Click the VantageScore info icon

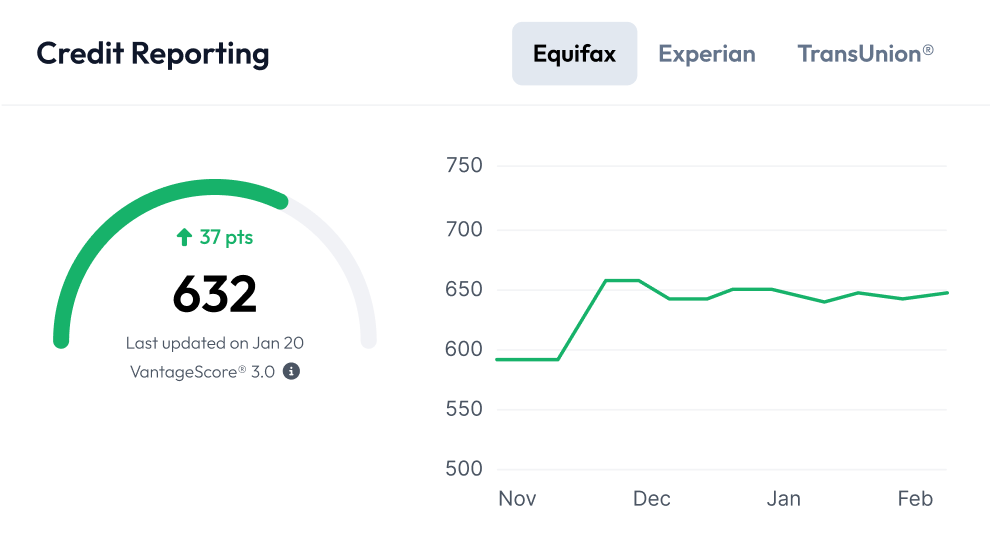pyautogui.click(x=291, y=371)
